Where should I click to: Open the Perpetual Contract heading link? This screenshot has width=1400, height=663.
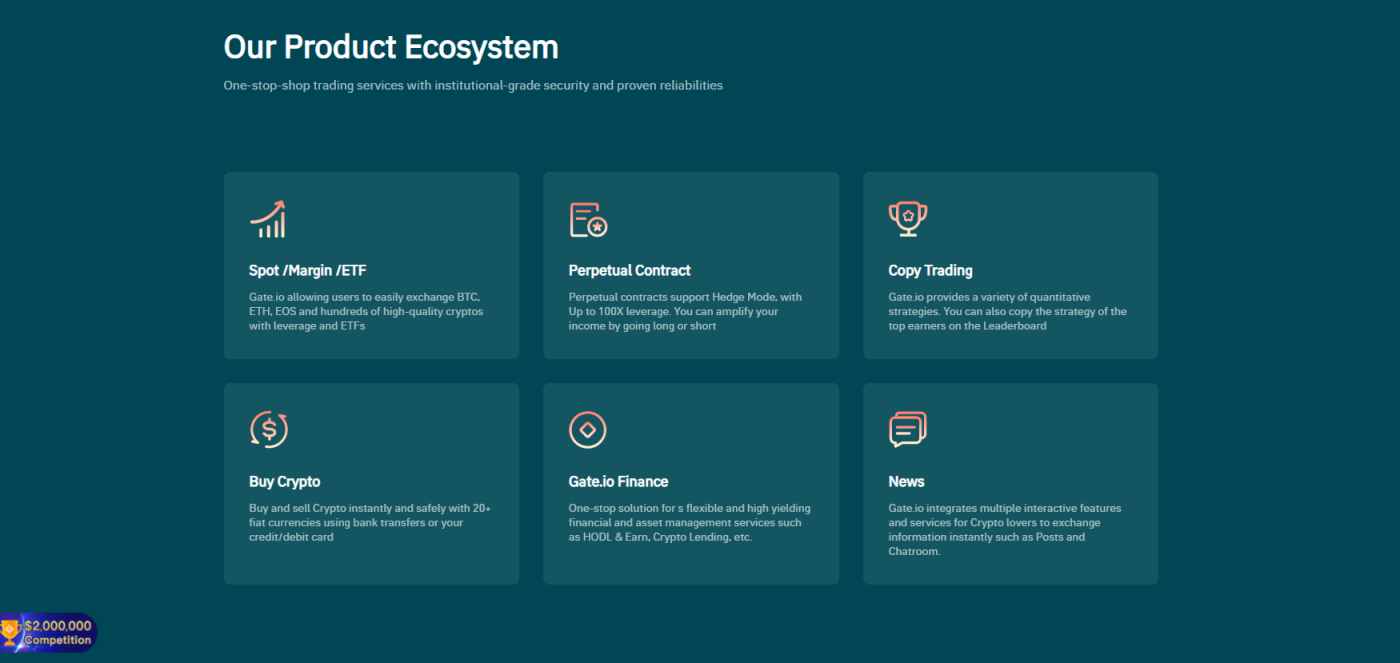630,270
